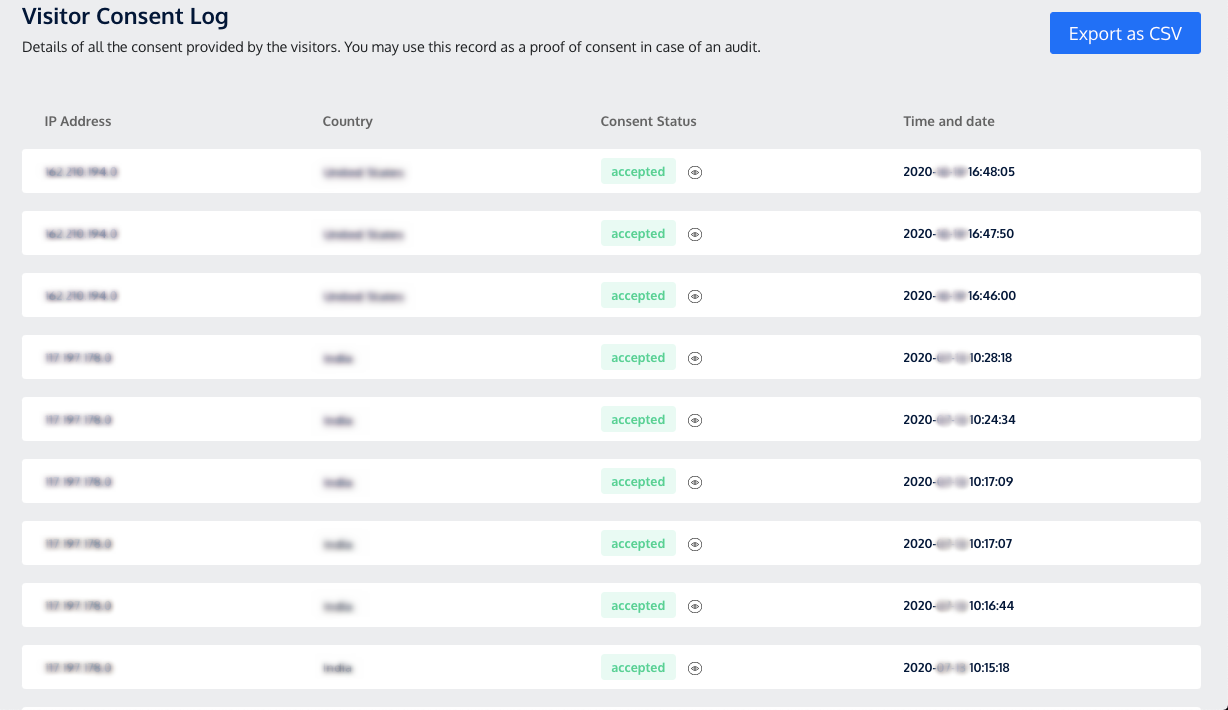View consent details for the 16:48:05 entry
Screen dimensions: 1228x710
[x=696, y=172]
